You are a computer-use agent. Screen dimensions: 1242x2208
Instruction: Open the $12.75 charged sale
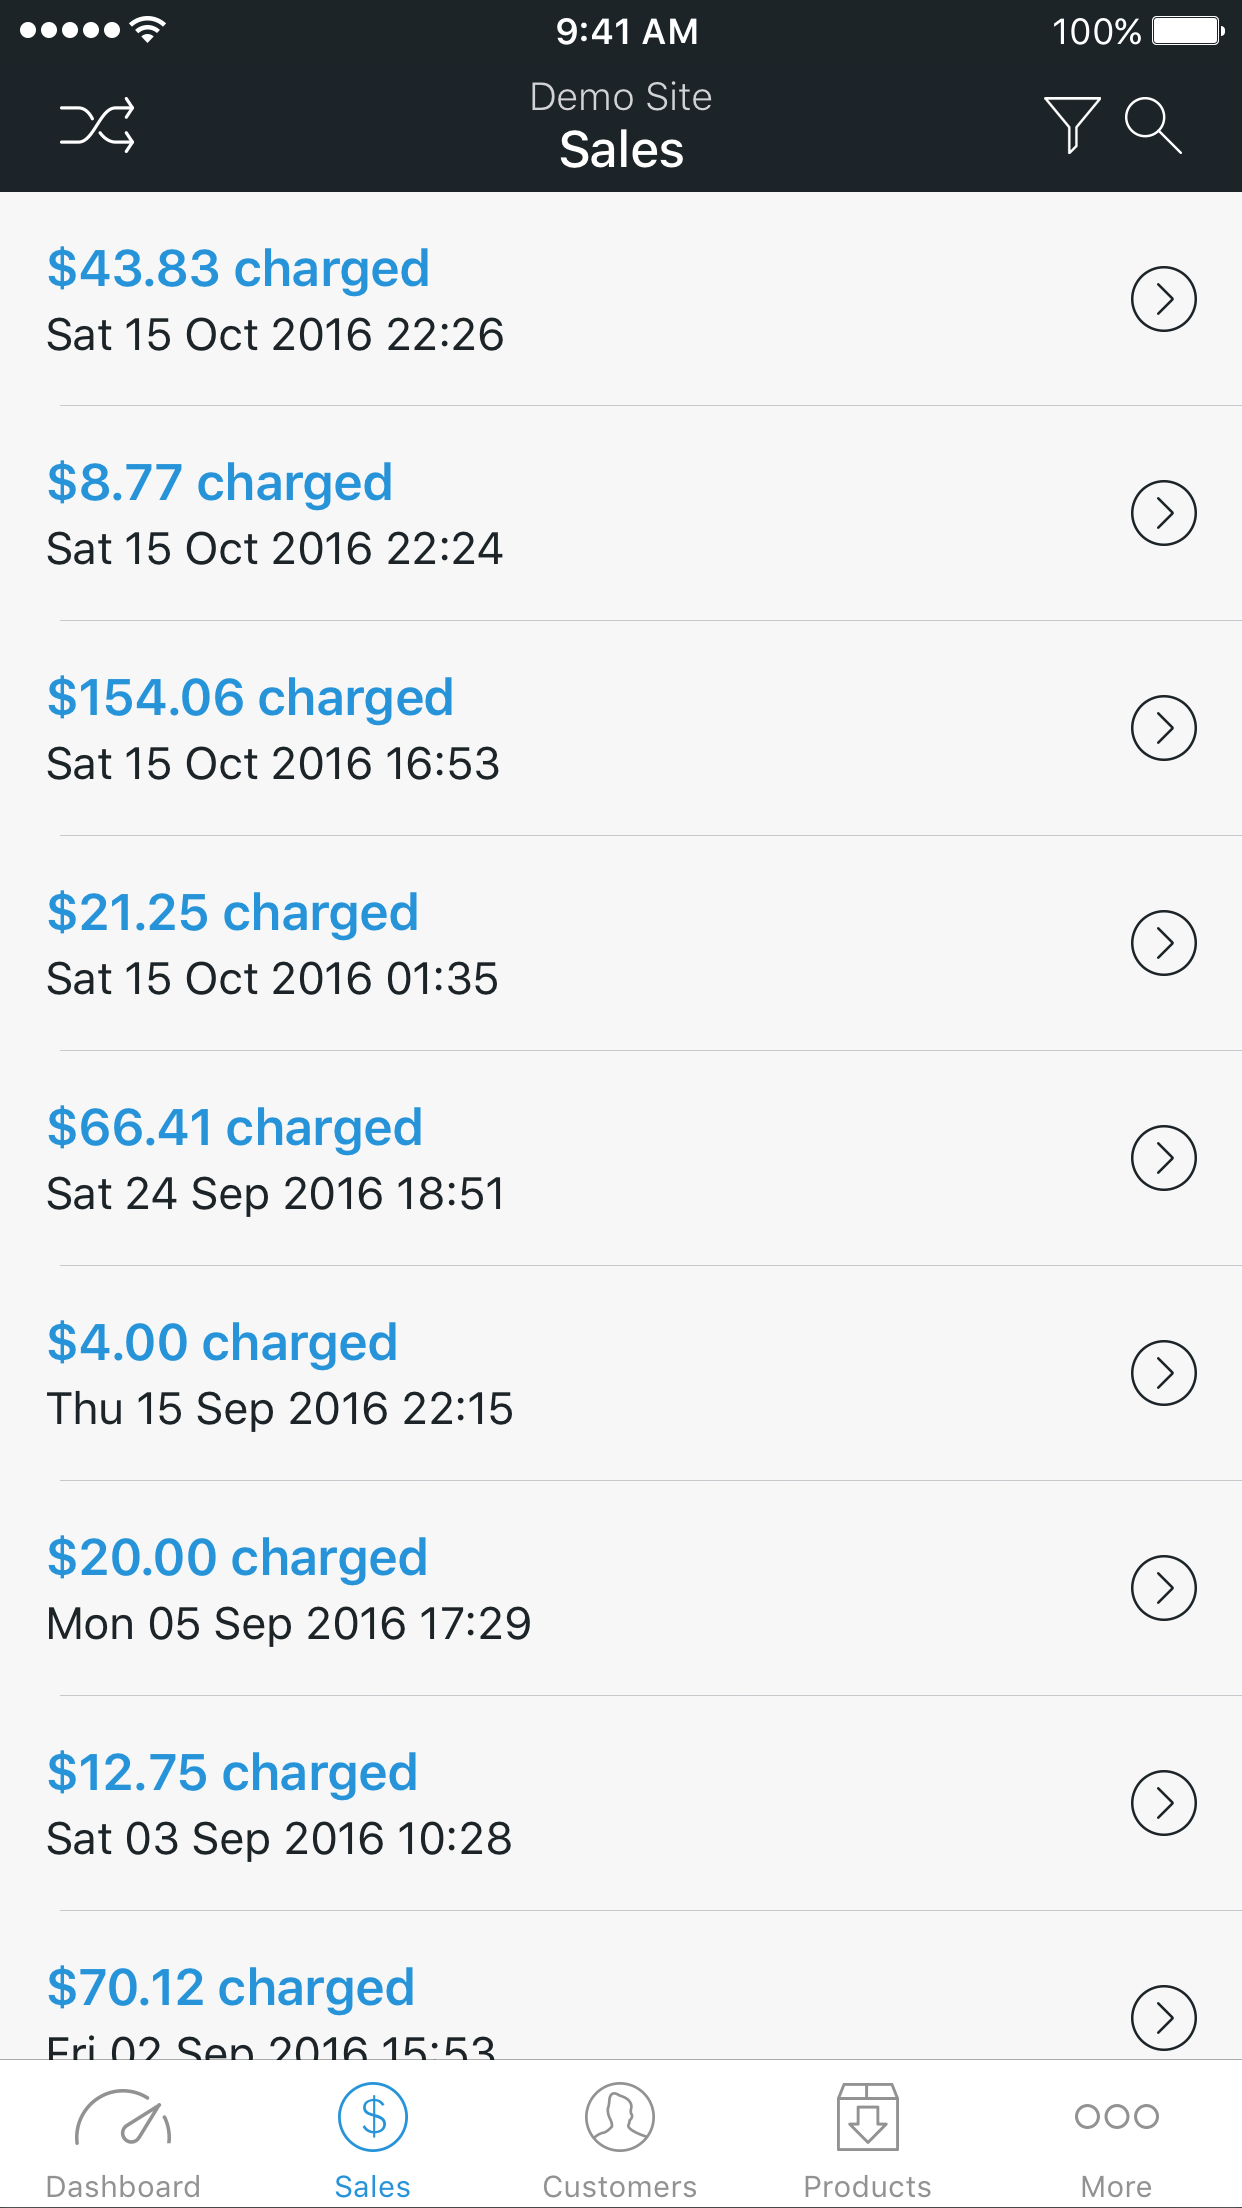pos(232,1773)
